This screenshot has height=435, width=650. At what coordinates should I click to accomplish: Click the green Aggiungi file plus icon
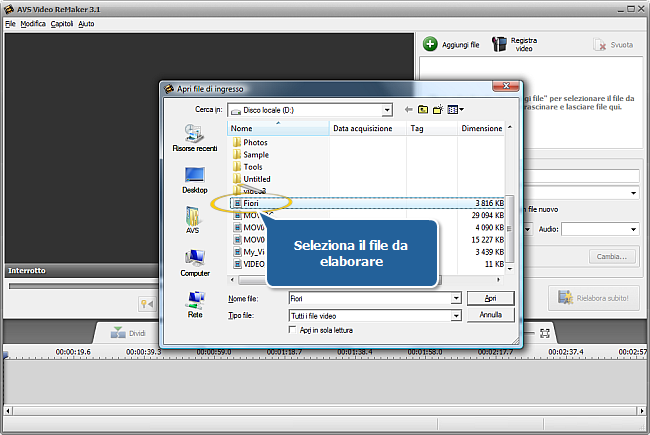tap(430, 44)
